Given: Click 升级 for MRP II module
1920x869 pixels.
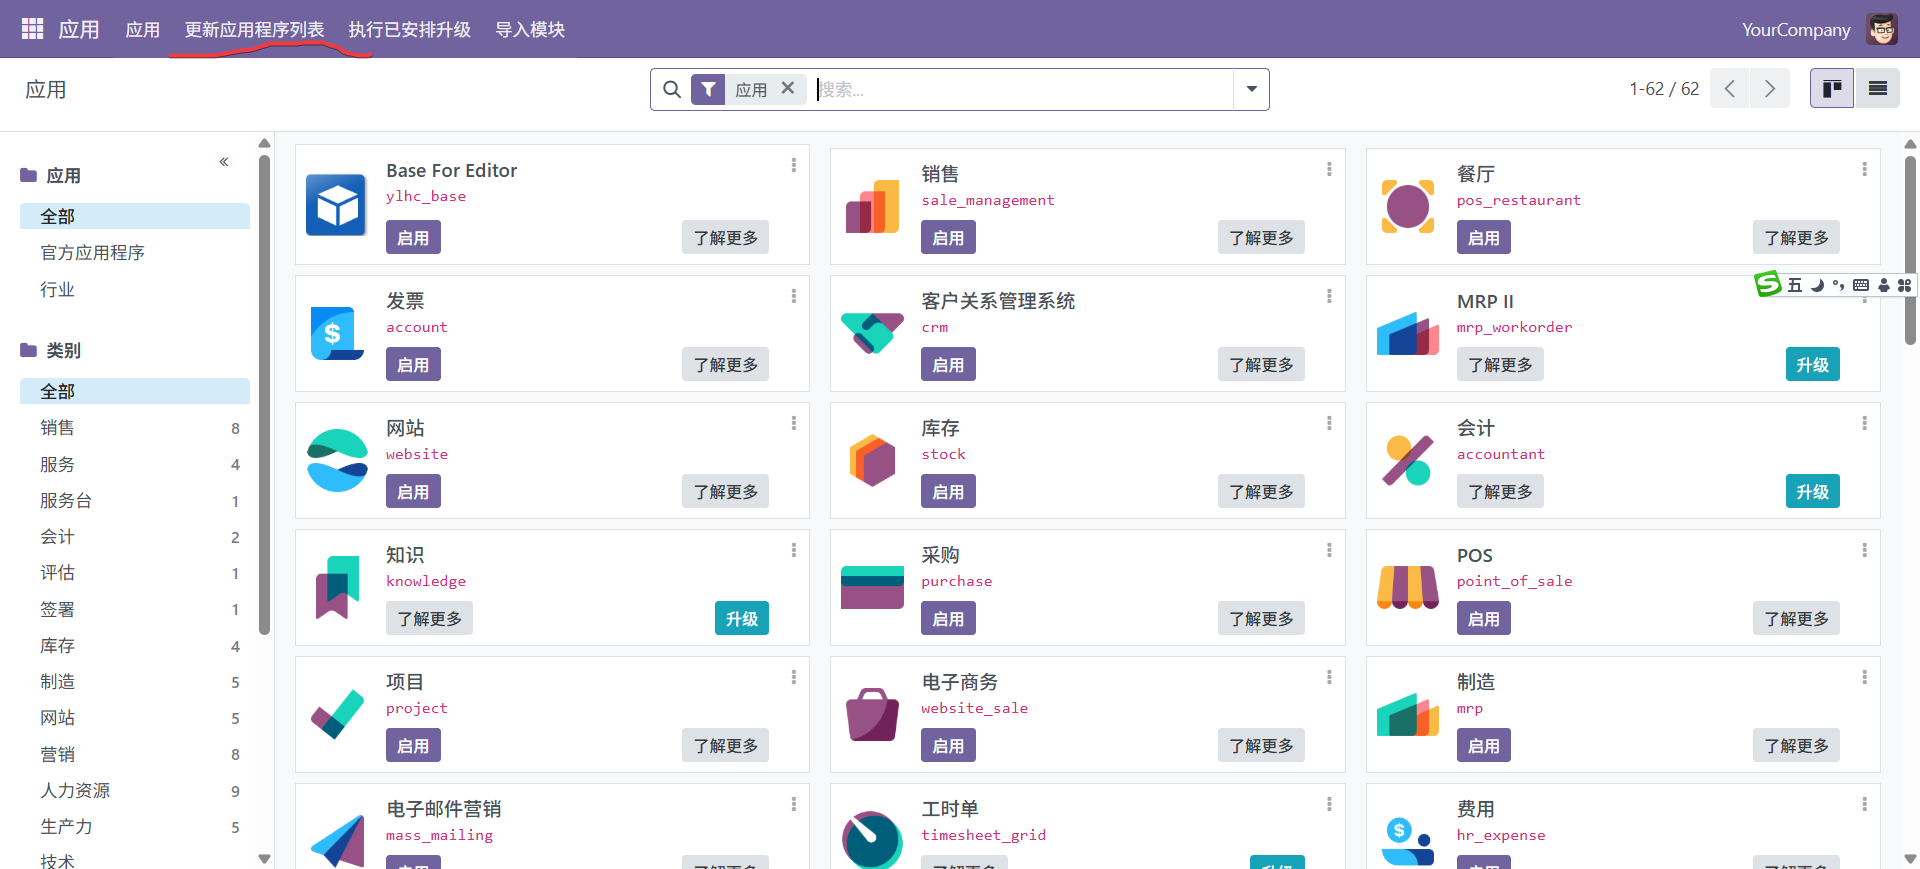Looking at the screenshot, I should point(1811,365).
